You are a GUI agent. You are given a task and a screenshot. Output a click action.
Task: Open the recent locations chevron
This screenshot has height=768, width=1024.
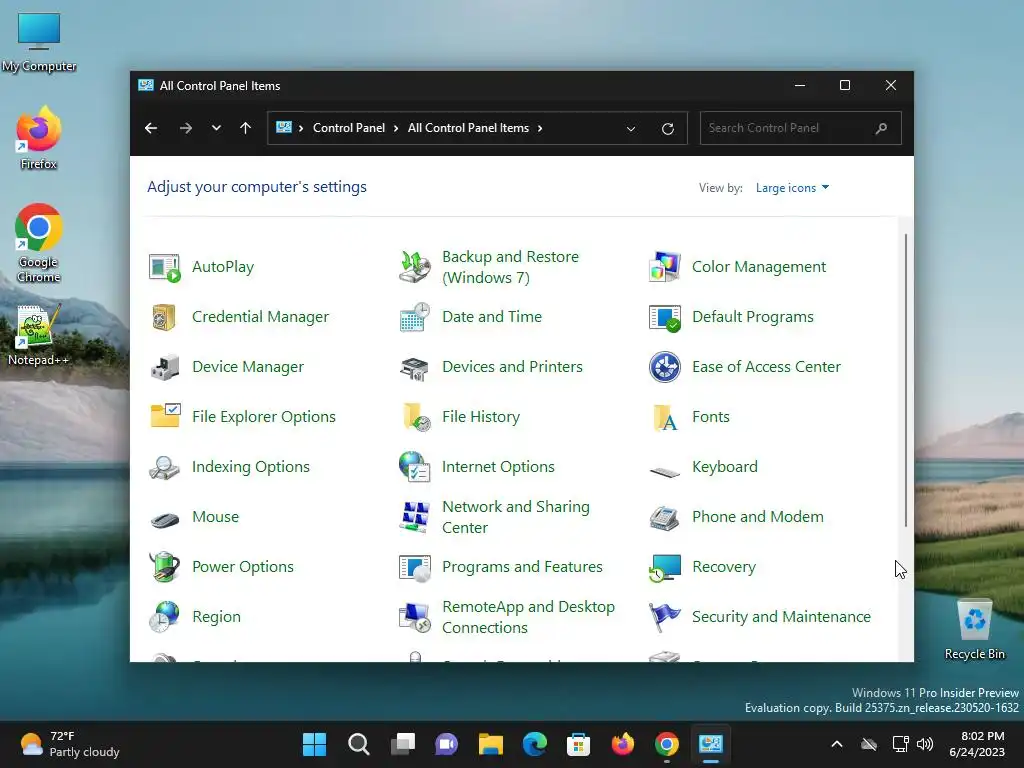(x=216, y=128)
